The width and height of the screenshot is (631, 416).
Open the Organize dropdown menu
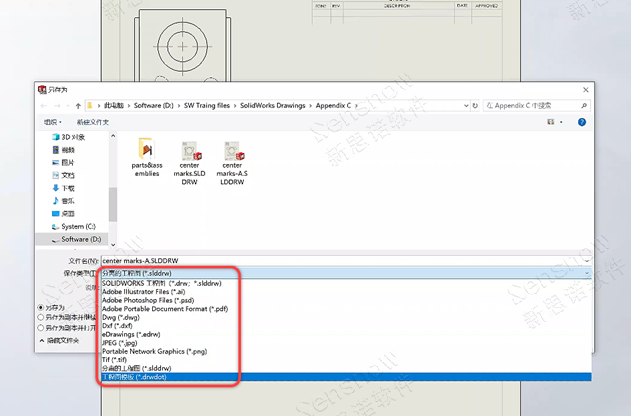pos(53,122)
